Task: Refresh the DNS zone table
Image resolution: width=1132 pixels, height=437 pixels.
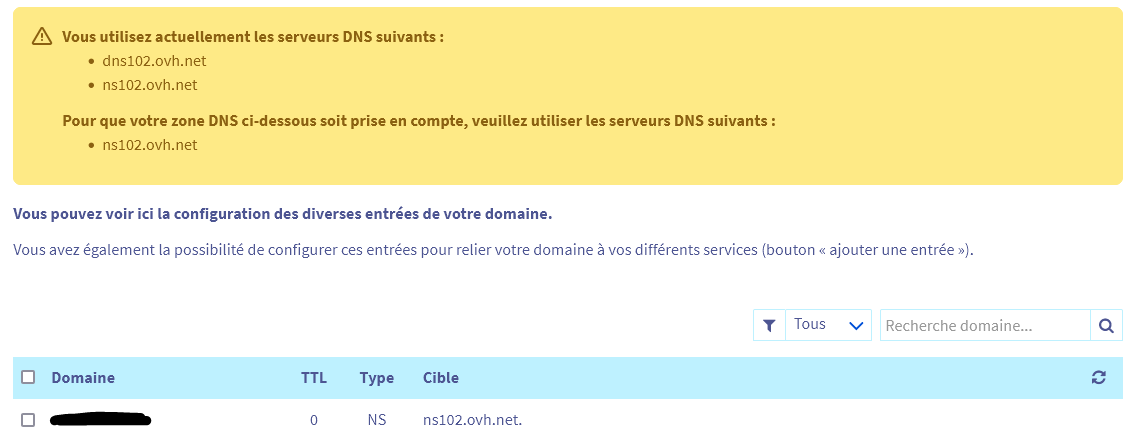Action: pos(1099,378)
